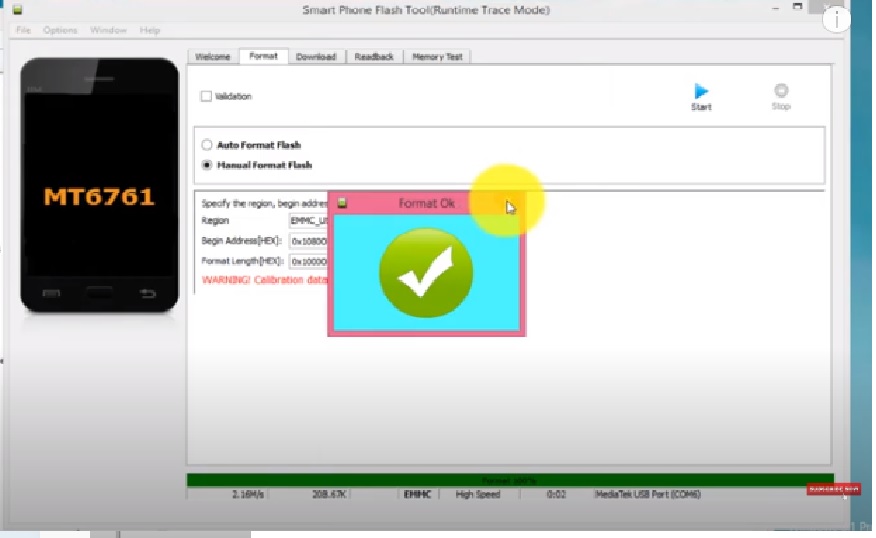Image resolution: width=876 pixels, height=538 pixels.
Task: Click the green checkmark in Format Ok dialog
Action: tap(426, 273)
